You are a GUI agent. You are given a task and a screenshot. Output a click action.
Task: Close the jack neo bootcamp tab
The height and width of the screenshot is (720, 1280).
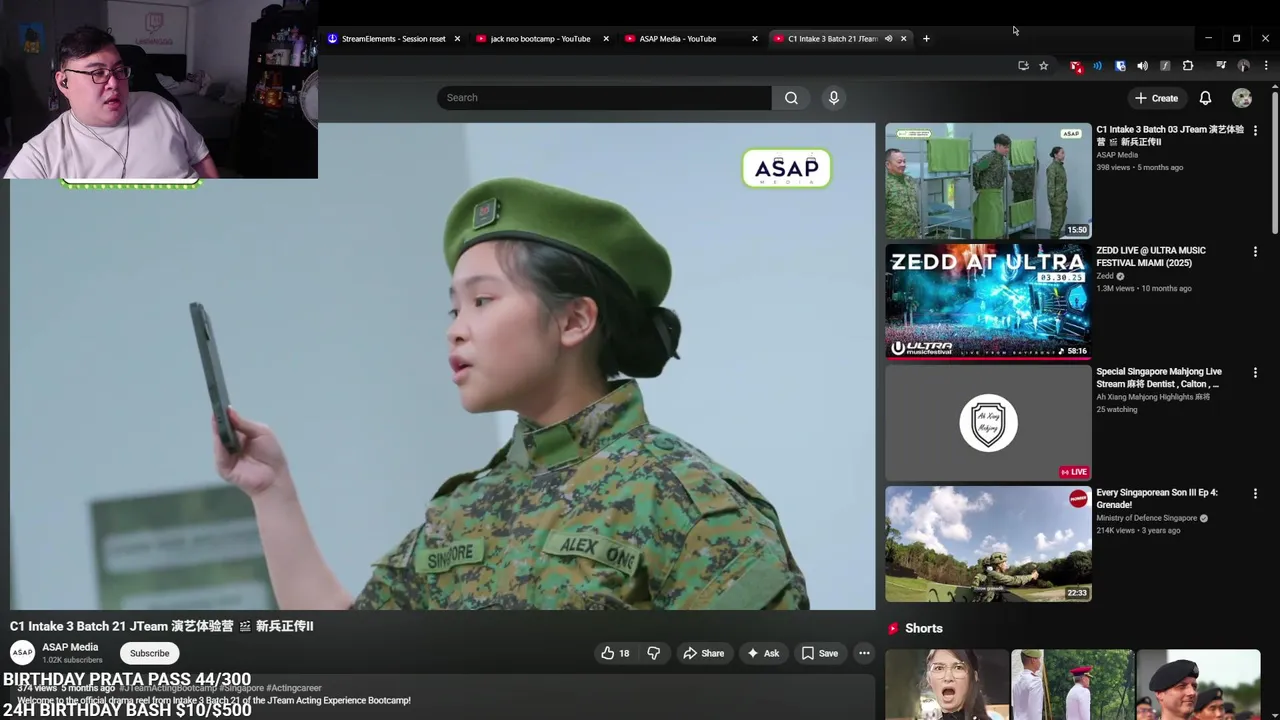coord(606,39)
